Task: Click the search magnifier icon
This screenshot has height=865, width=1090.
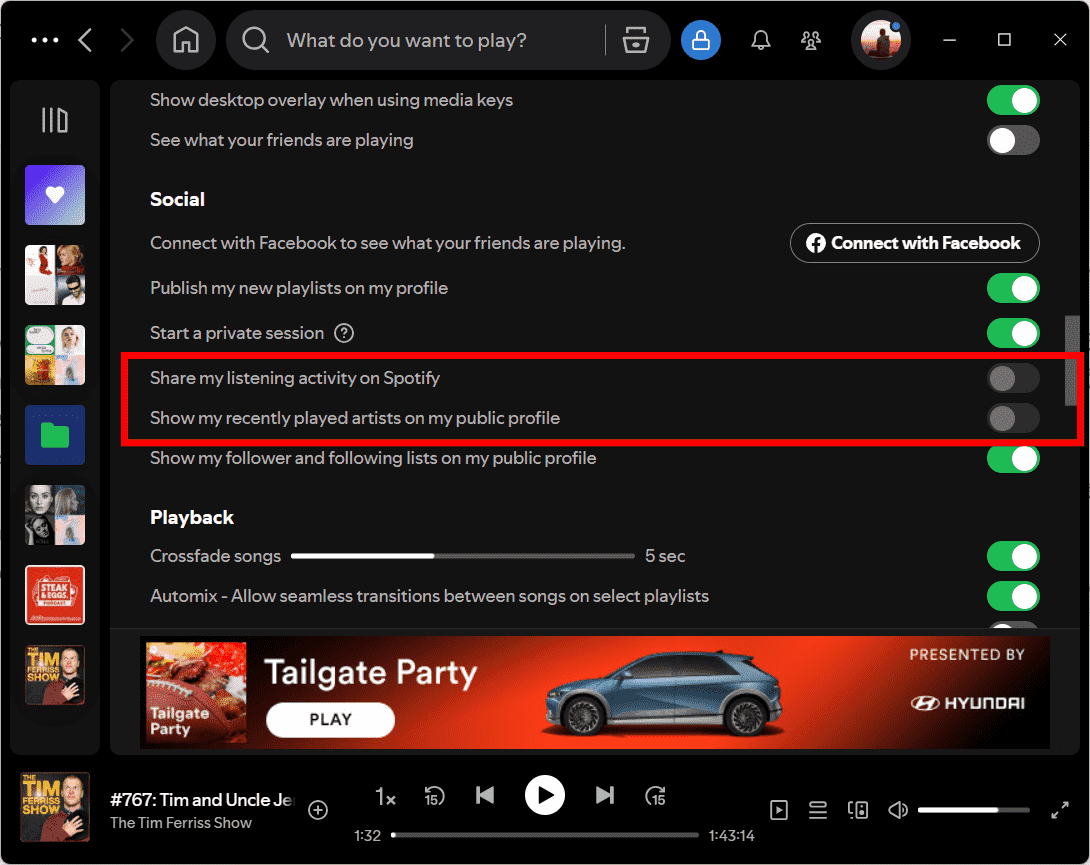Action: [x=255, y=40]
